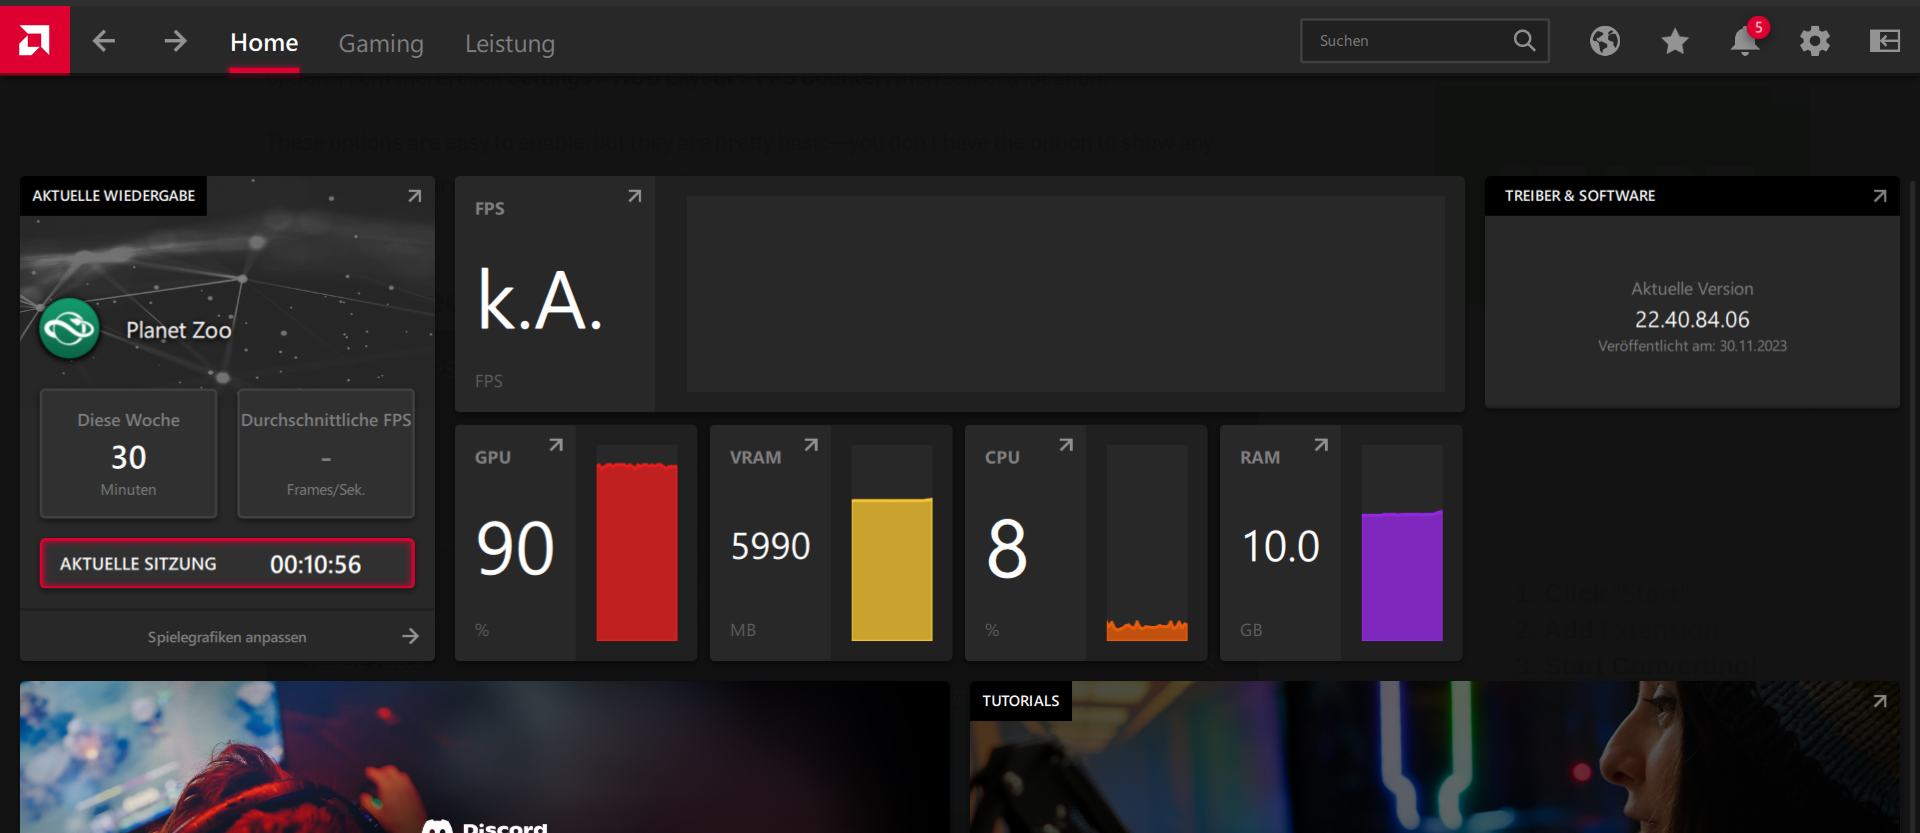
Task: Click the Planet Zoo game icon
Action: pos(69,328)
